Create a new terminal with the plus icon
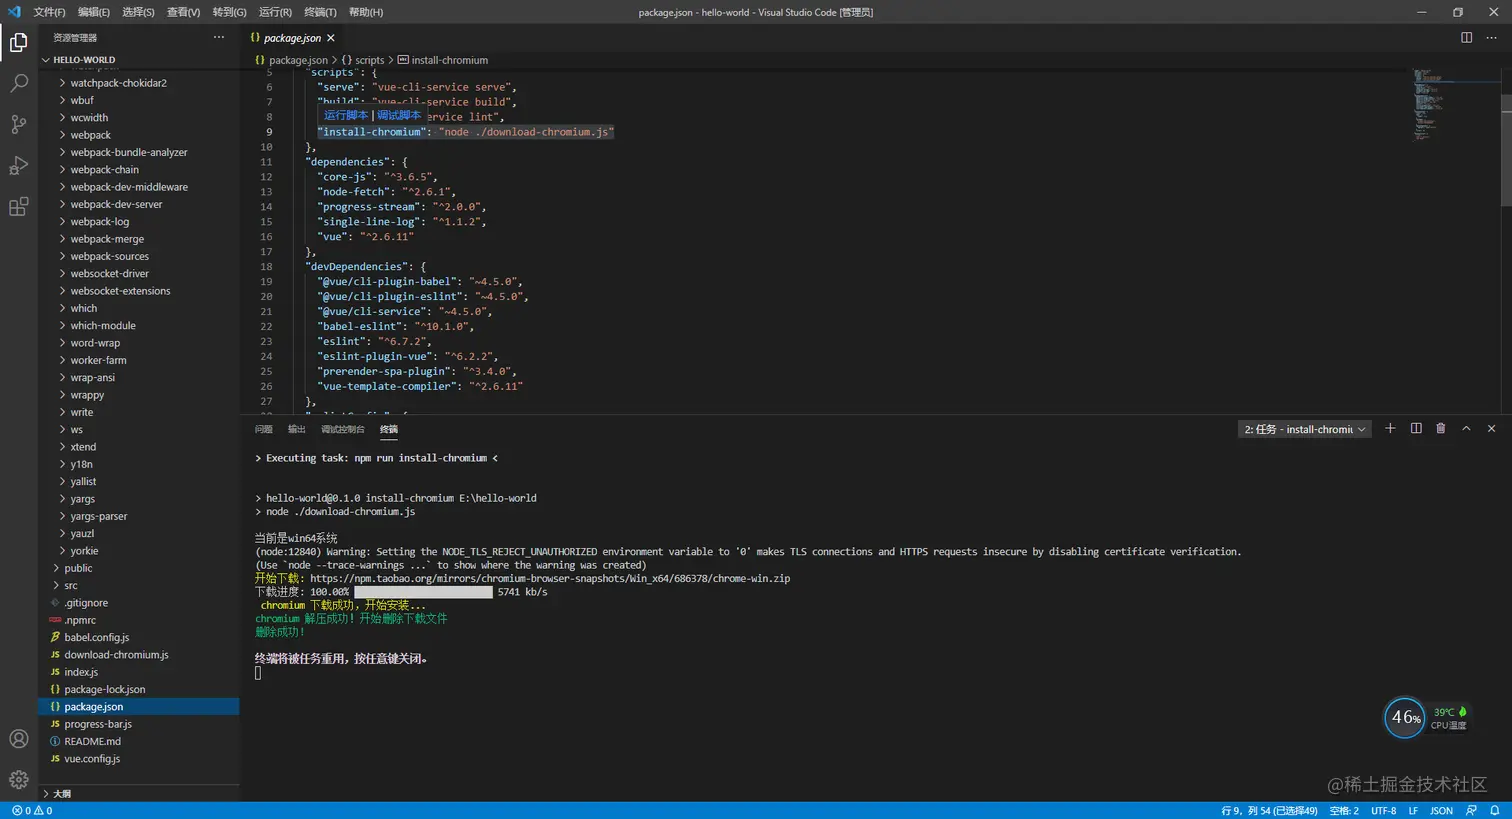Screen dimensions: 1512x819 click(x=1390, y=429)
